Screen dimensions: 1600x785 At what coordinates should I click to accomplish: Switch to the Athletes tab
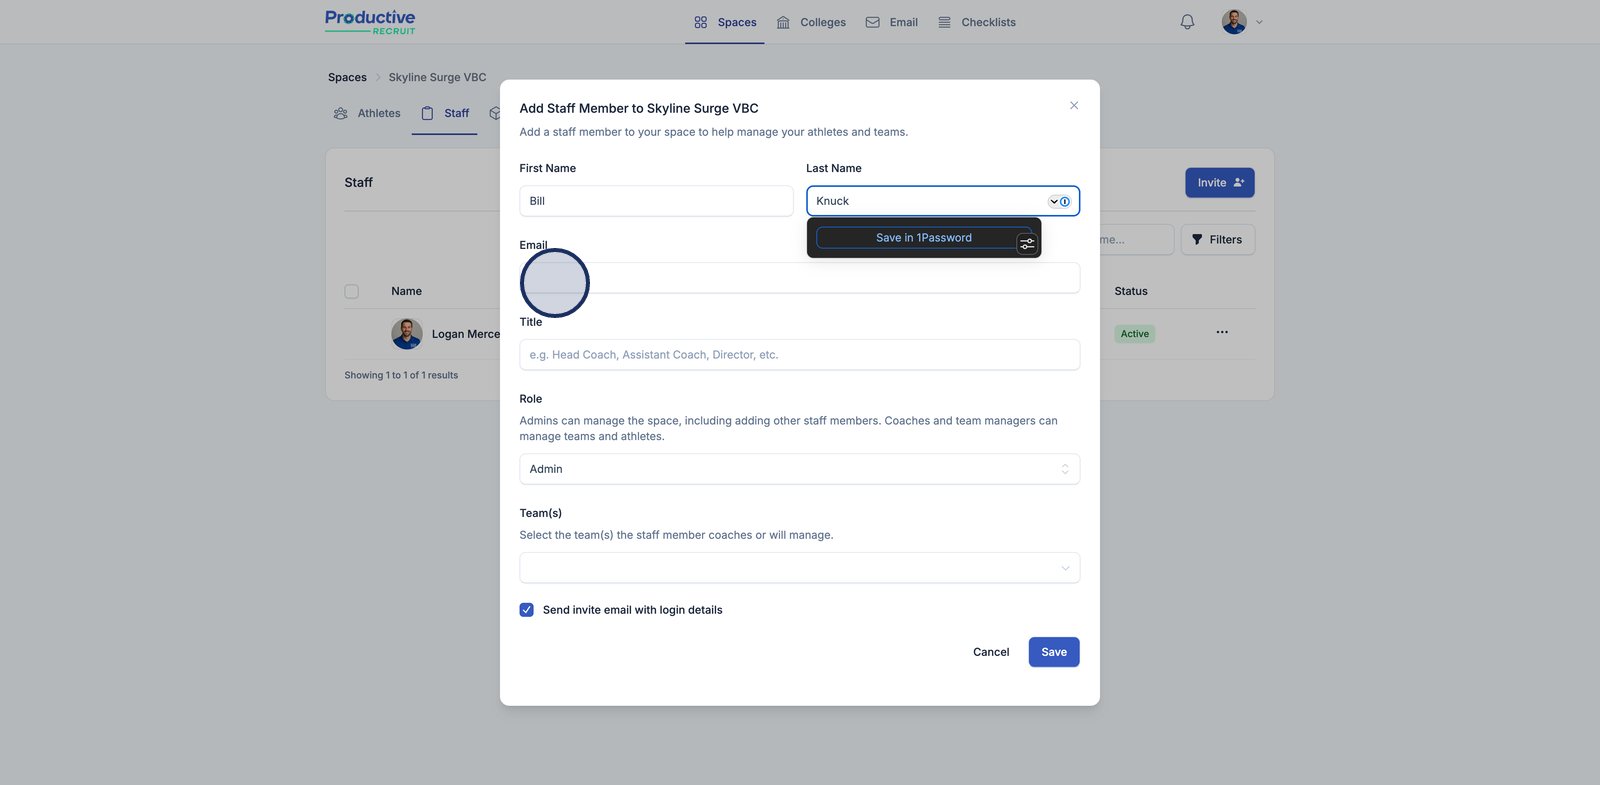[367, 113]
